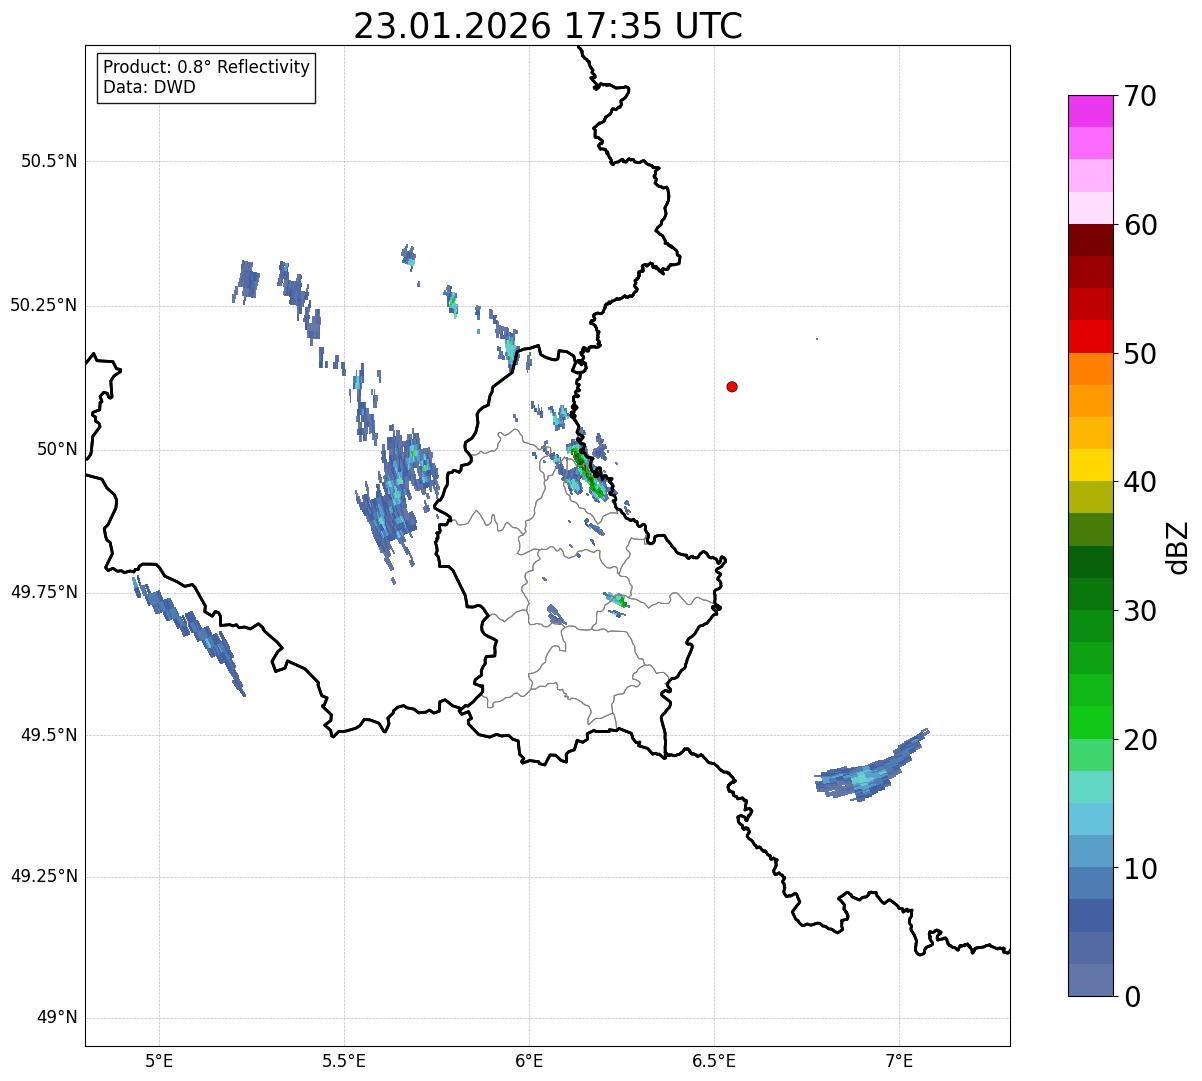This screenshot has height=1081, width=1202.
Task: Click the colorbar tick label 50
Action: click(1141, 354)
